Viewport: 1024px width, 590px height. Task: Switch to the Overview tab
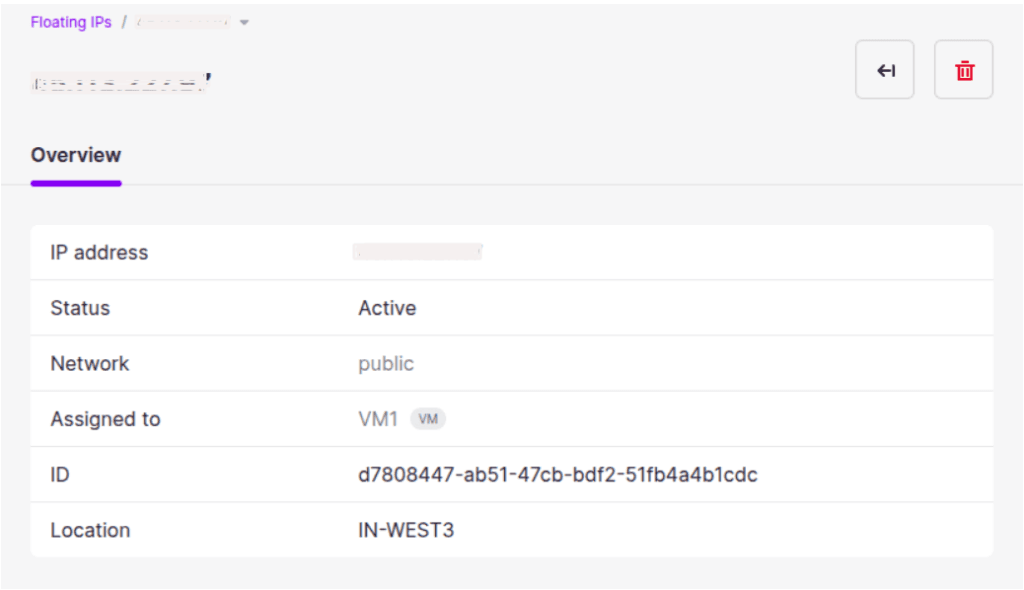[x=76, y=156]
